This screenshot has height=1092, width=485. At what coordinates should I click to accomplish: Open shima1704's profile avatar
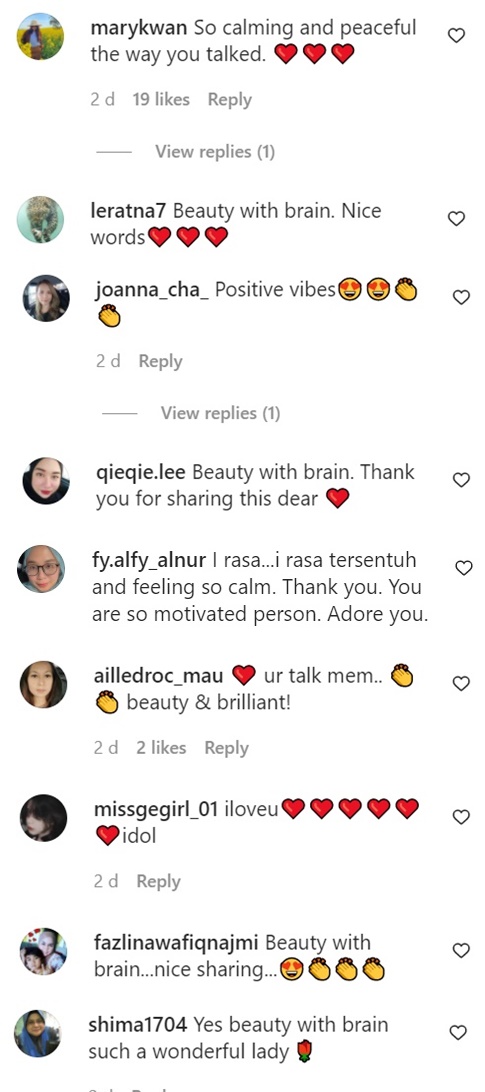click(x=38, y=1034)
